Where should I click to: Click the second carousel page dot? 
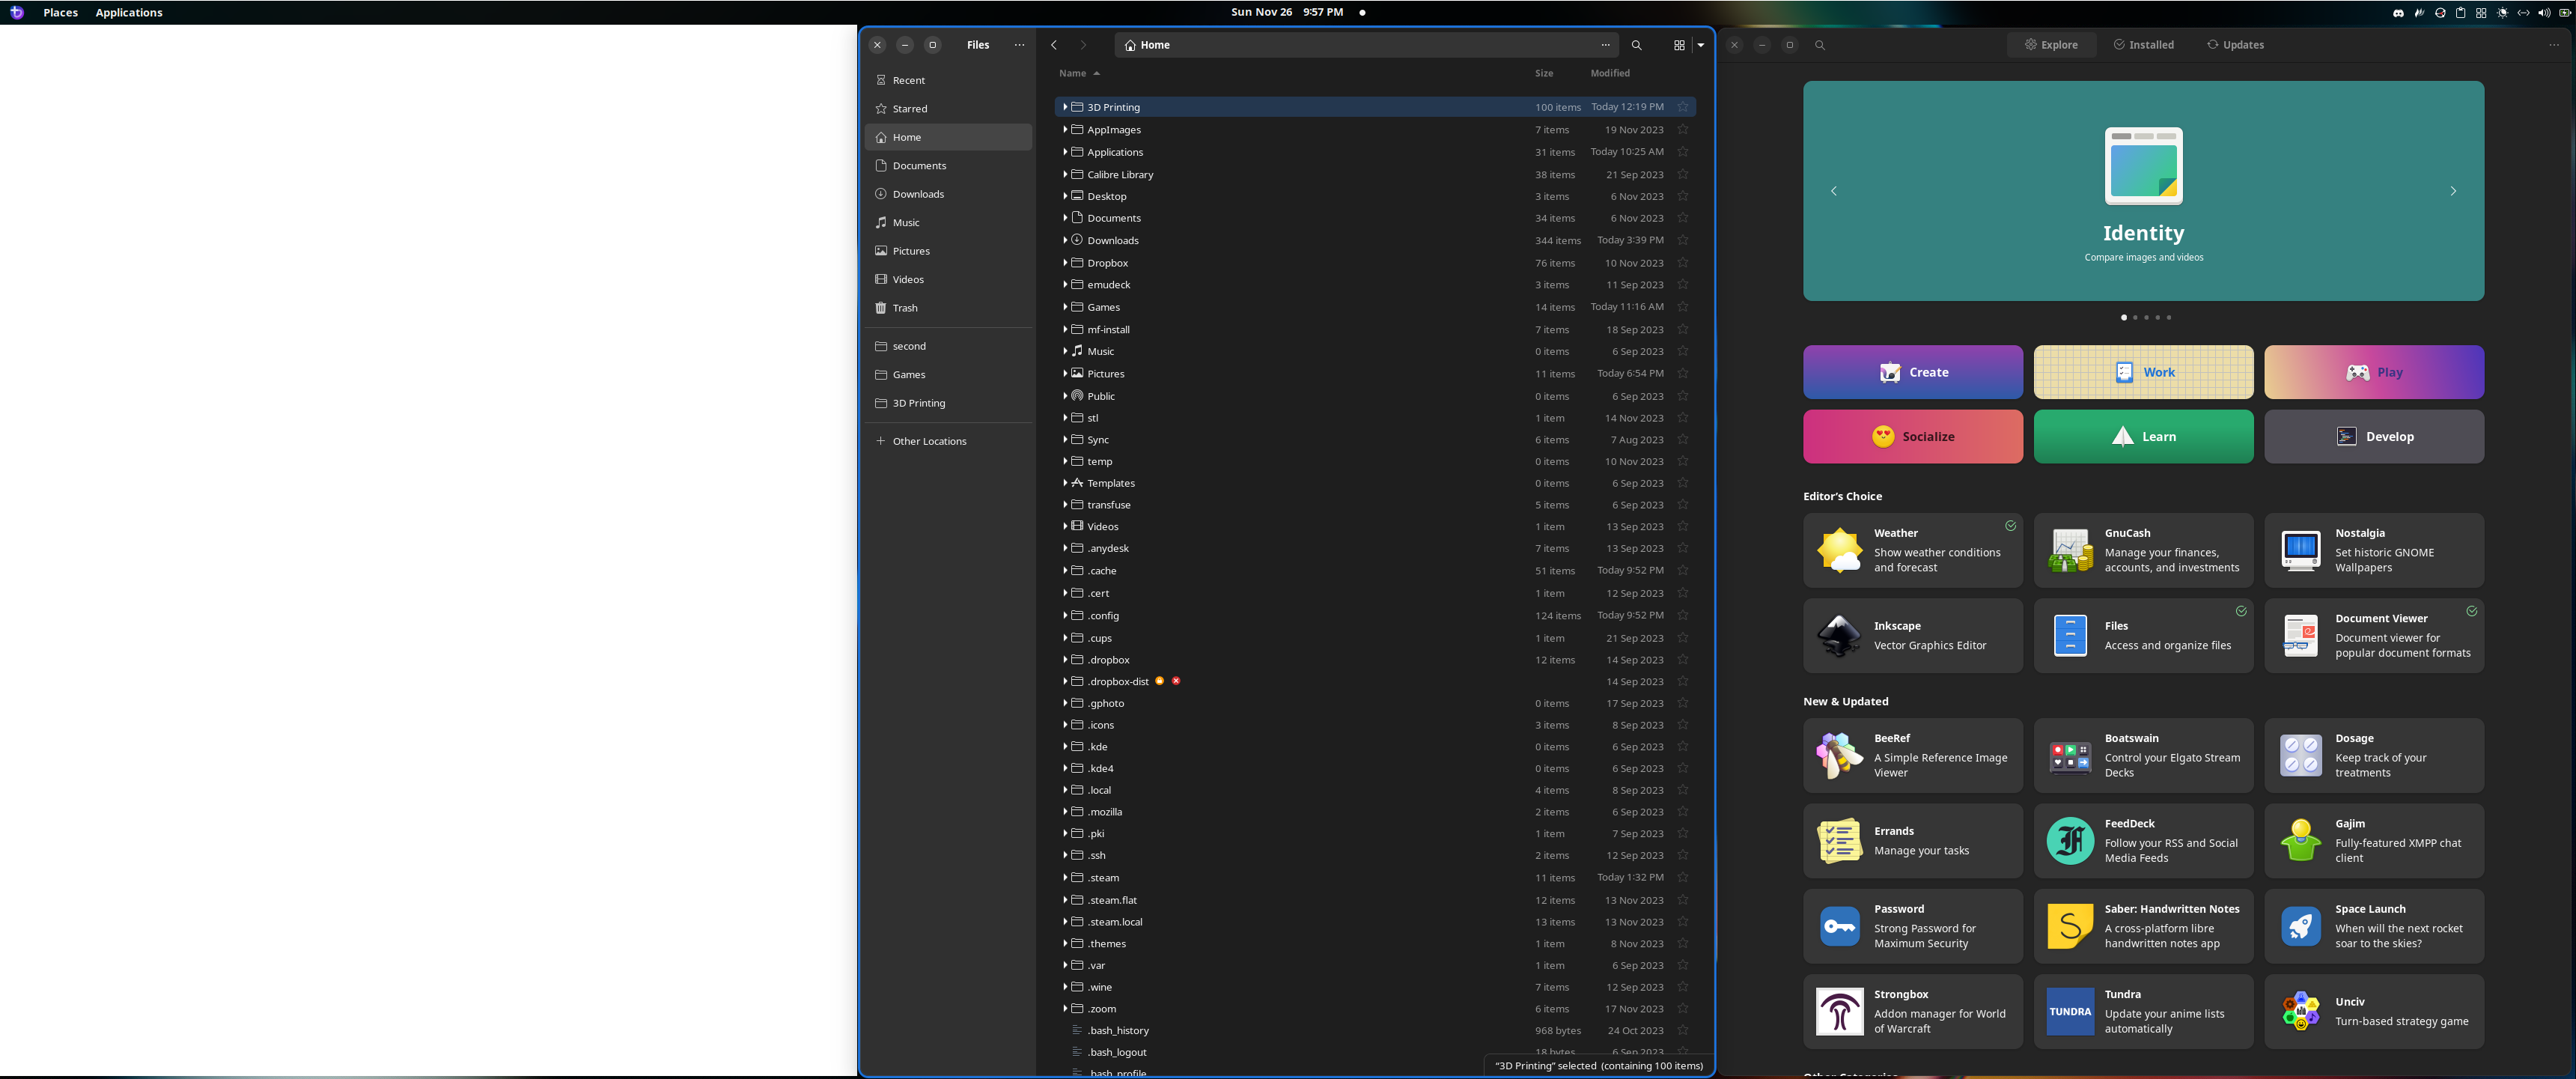coord(2135,318)
